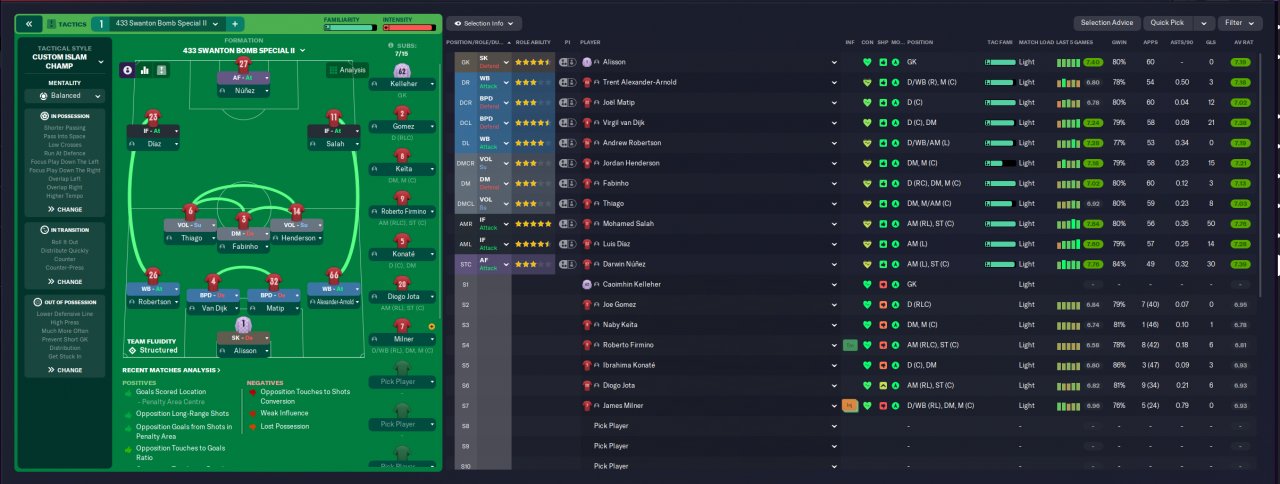Click the Selection Advice button
This screenshot has height=484, width=1280.
click(1107, 23)
